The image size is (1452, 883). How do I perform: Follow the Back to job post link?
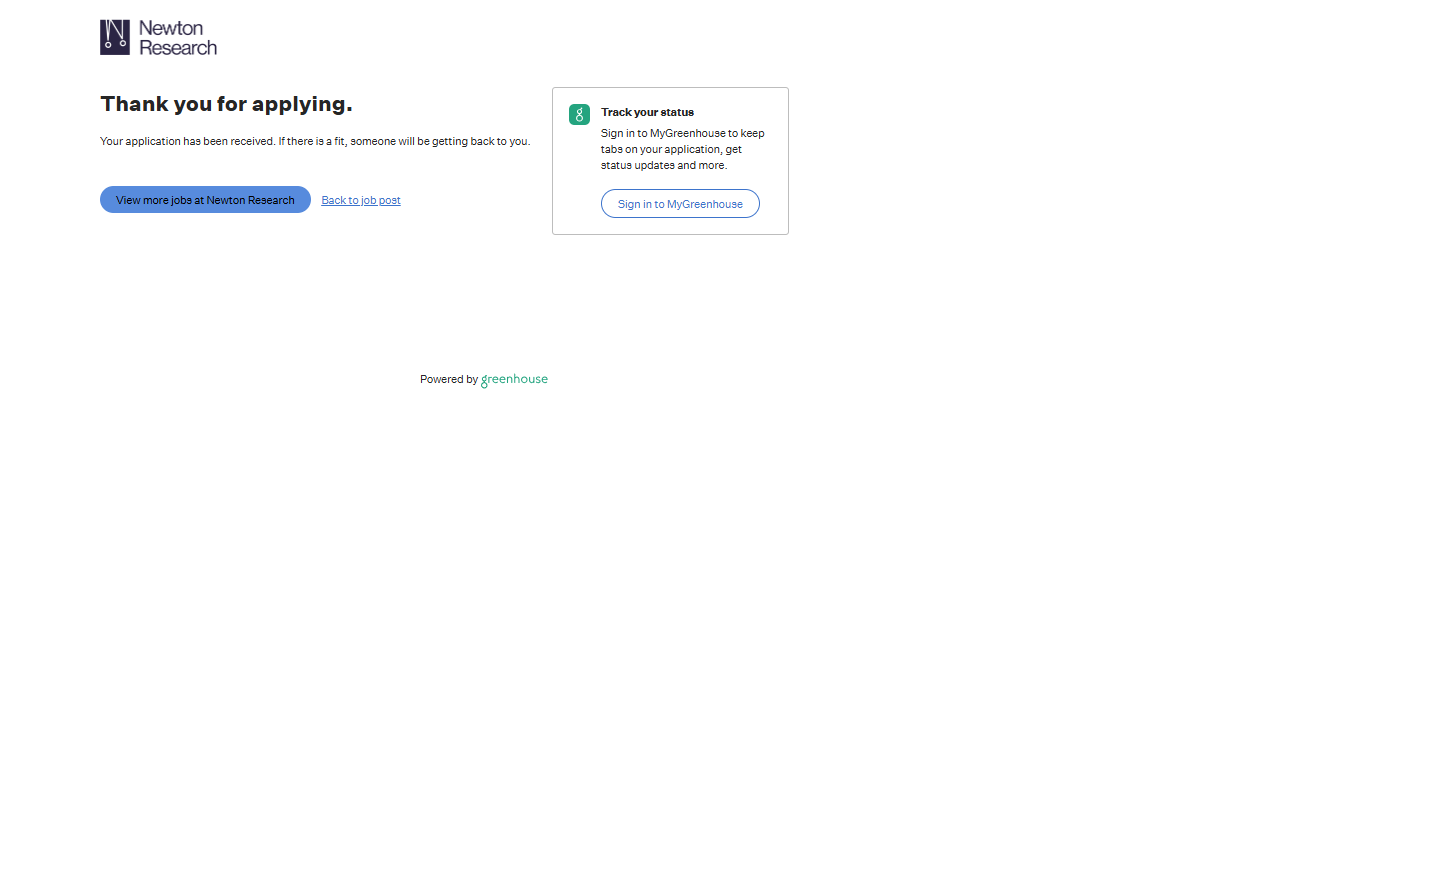pos(361,200)
